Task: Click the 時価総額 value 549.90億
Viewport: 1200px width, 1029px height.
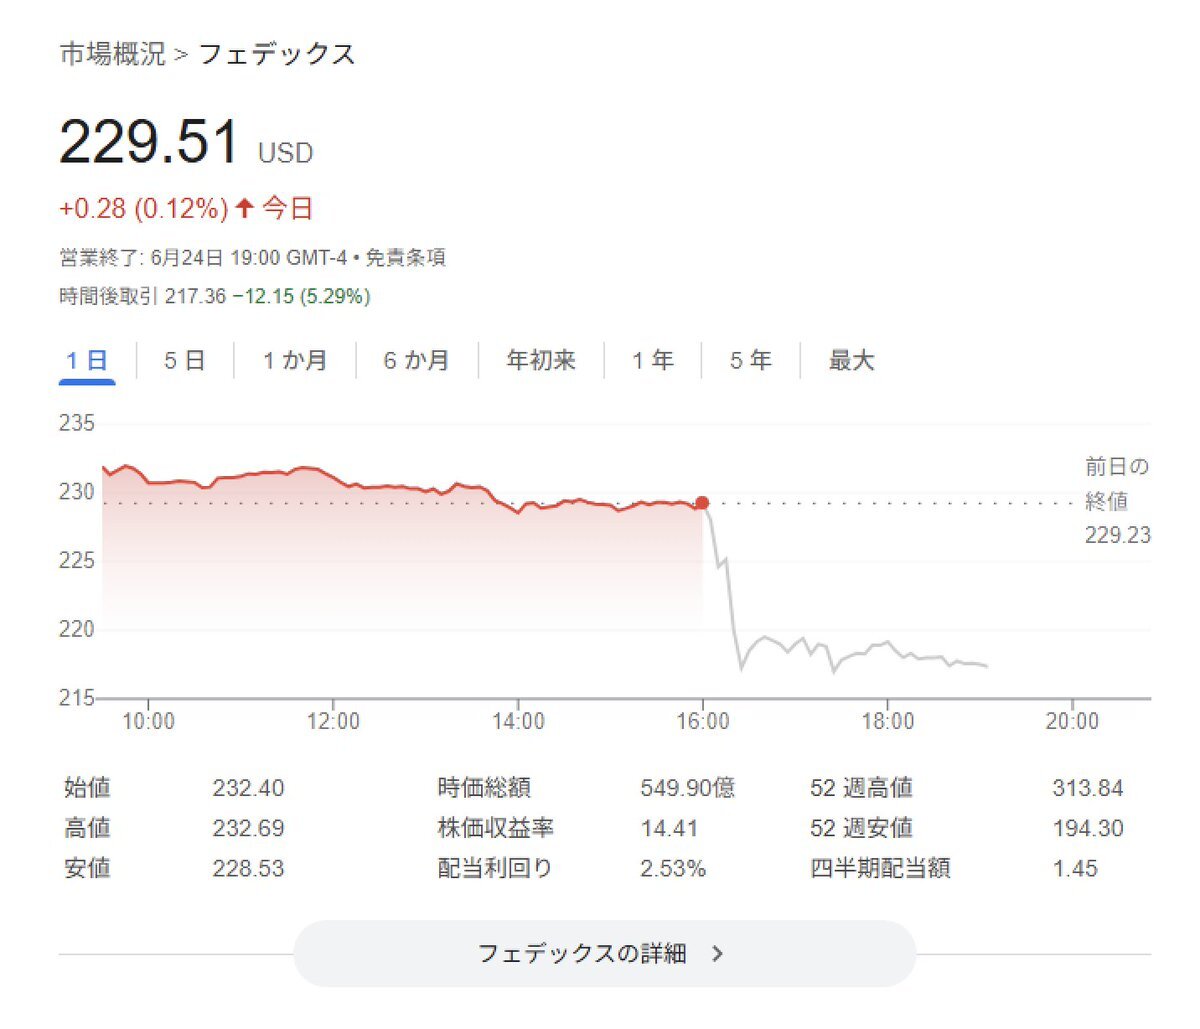Action: 687,788
